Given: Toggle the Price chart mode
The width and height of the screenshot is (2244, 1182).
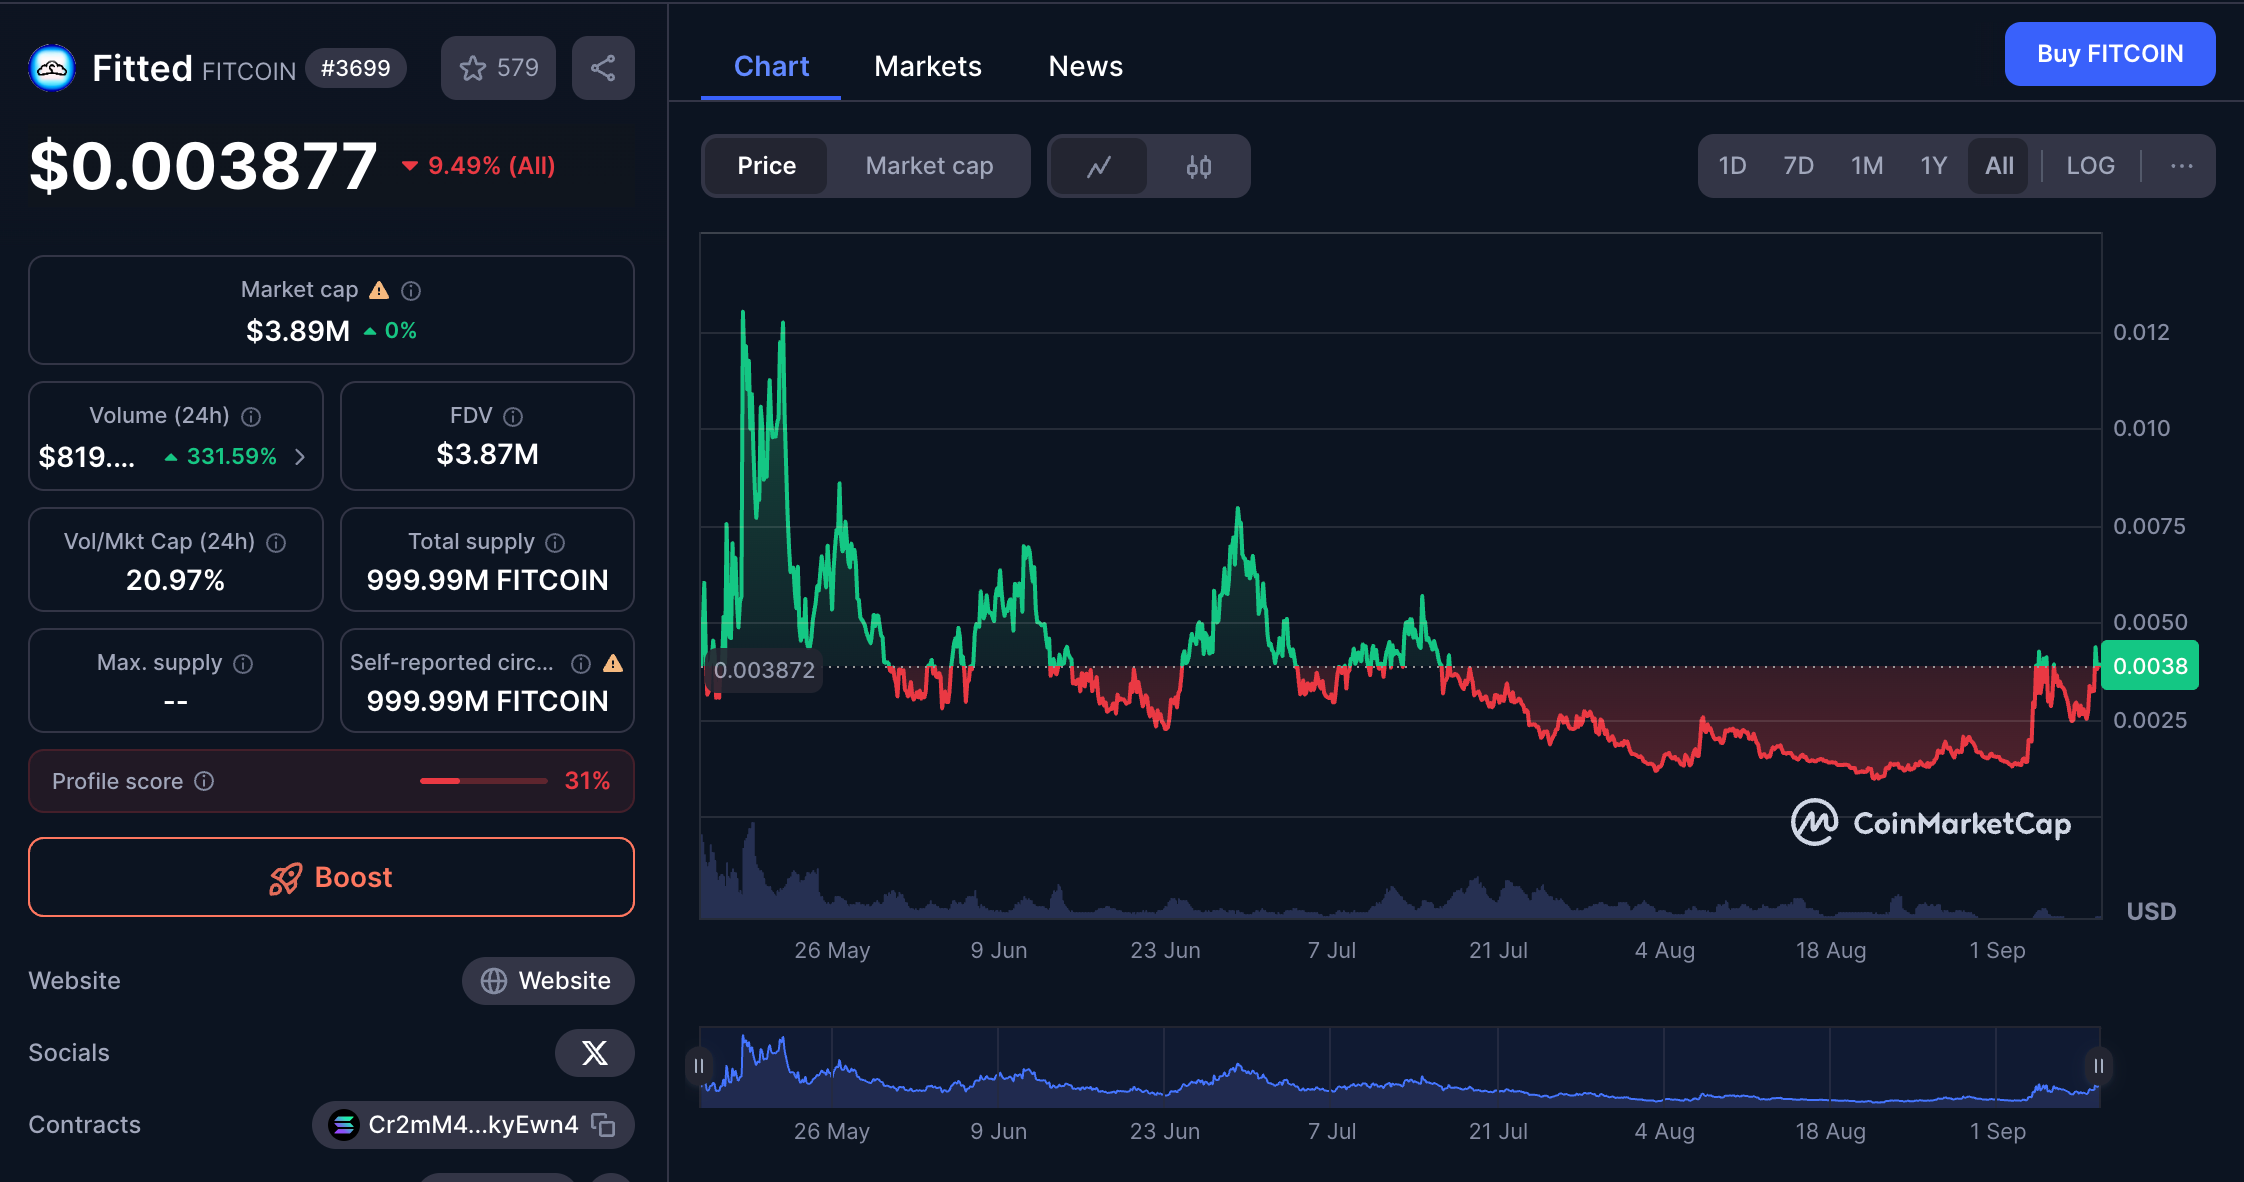Looking at the screenshot, I should (766, 166).
